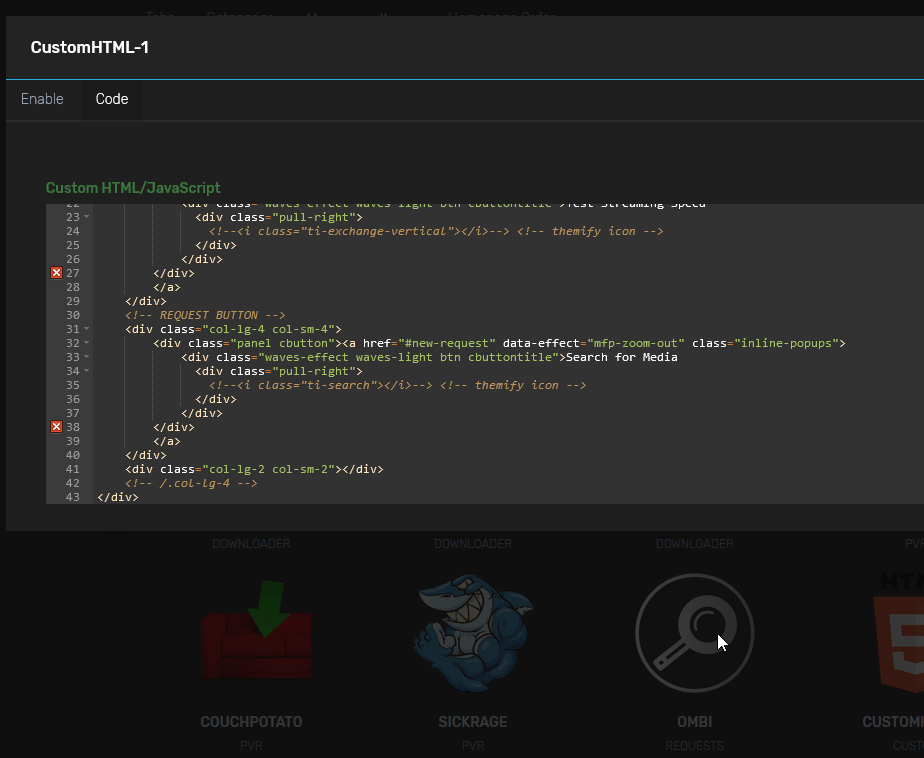Collapse the fold arrow on line 31
The width and height of the screenshot is (924, 758).
coord(87,329)
